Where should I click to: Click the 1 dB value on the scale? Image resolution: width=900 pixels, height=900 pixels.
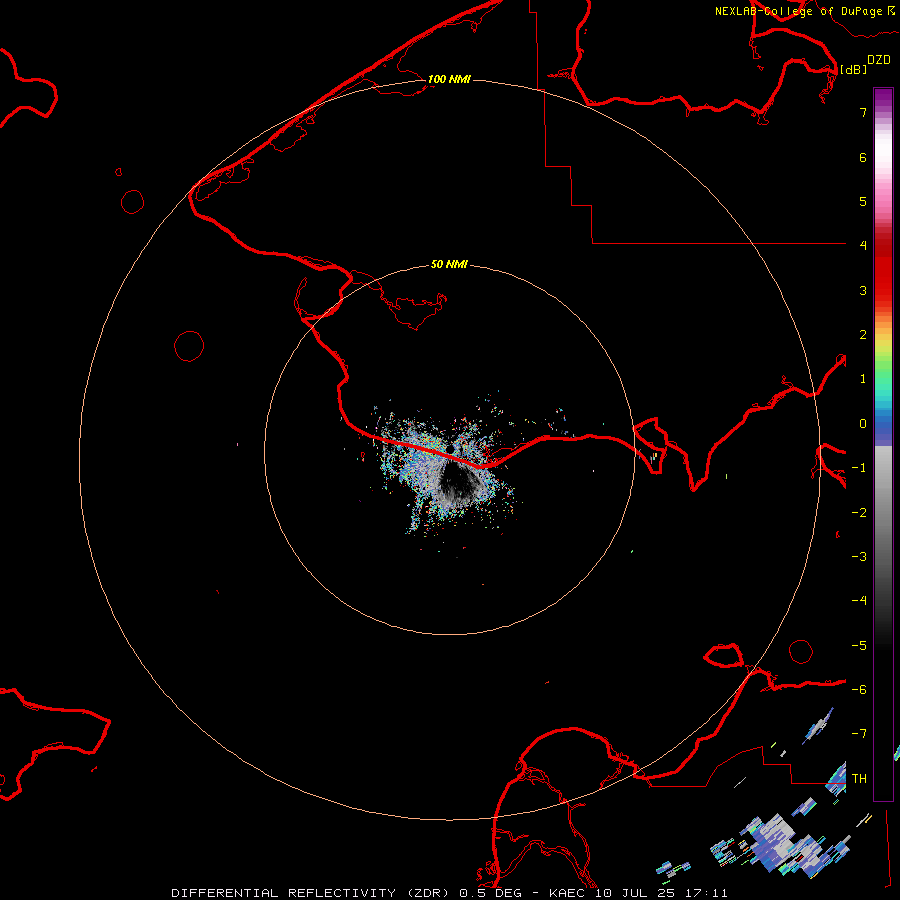coord(863,379)
